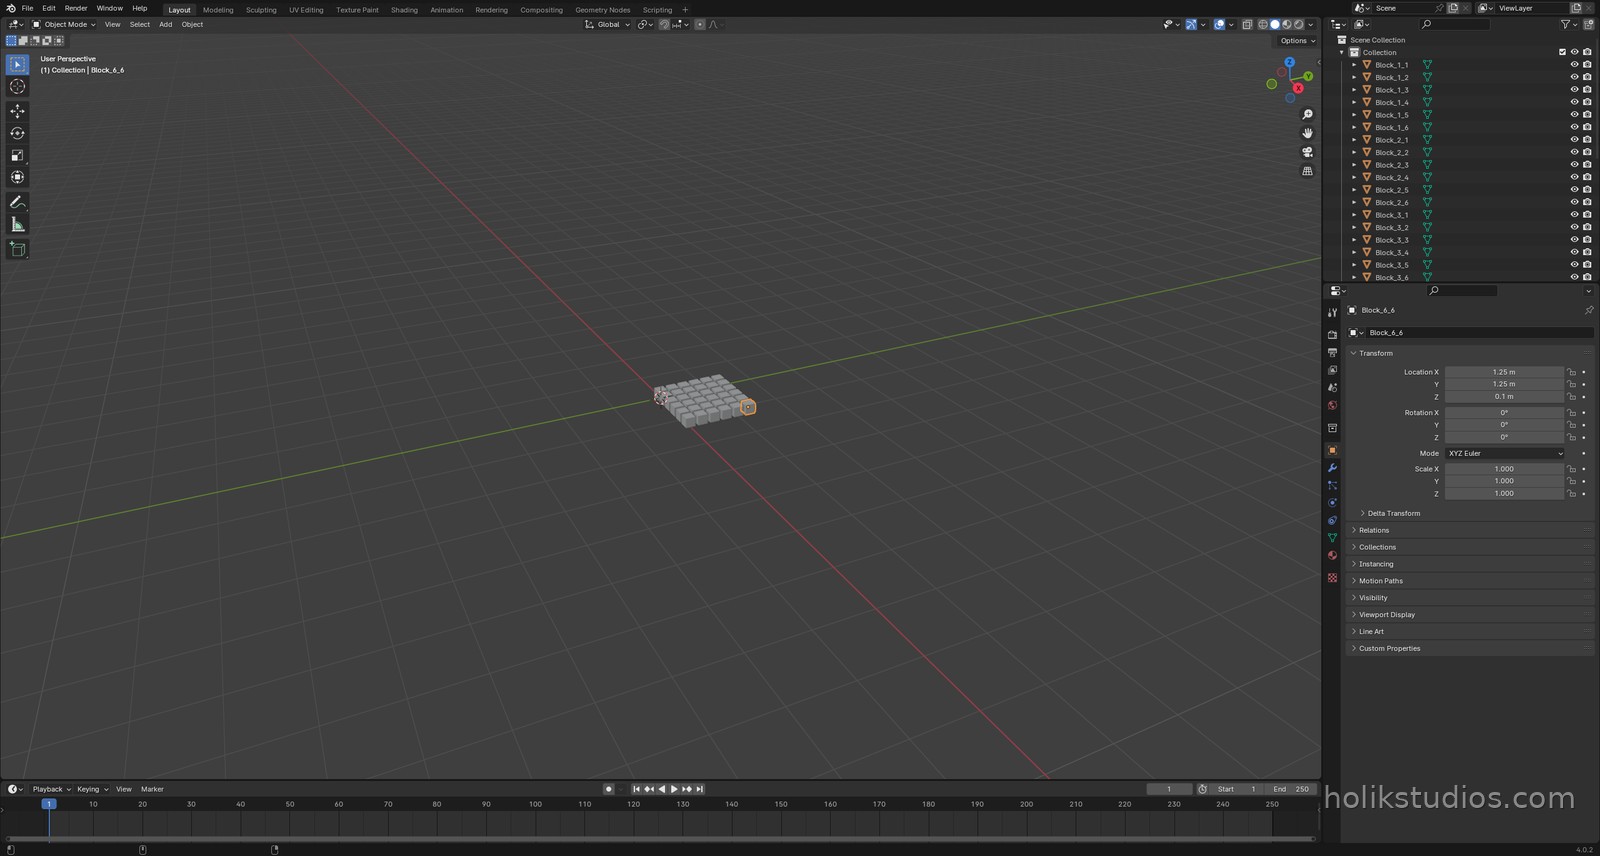Choose the Move tool in toolbar
Screen dimensions: 1600x856
pyautogui.click(x=17, y=111)
